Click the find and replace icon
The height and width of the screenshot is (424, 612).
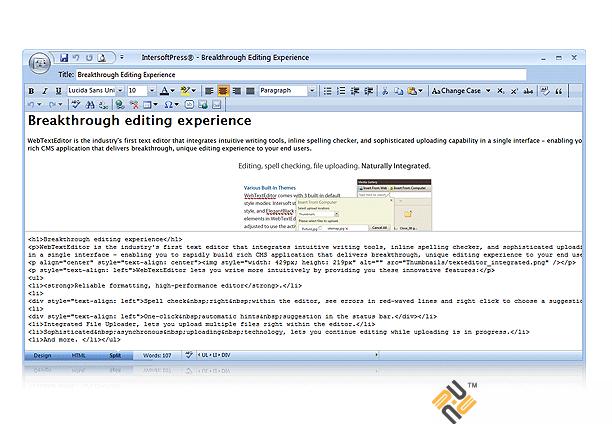(103, 105)
